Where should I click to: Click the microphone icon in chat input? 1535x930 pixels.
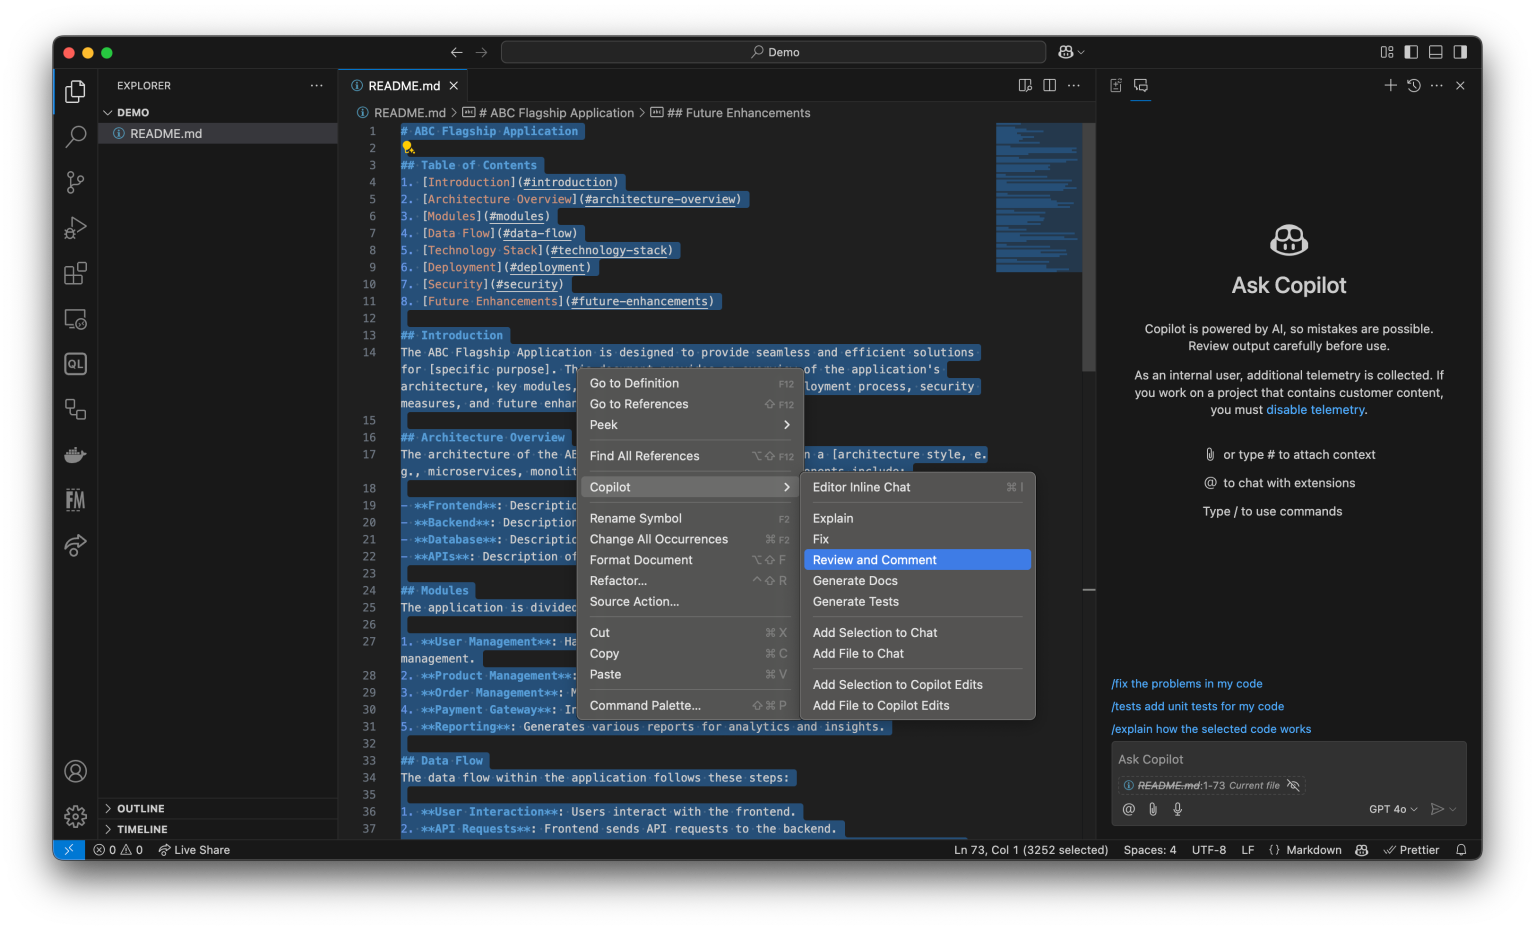[x=1177, y=809]
